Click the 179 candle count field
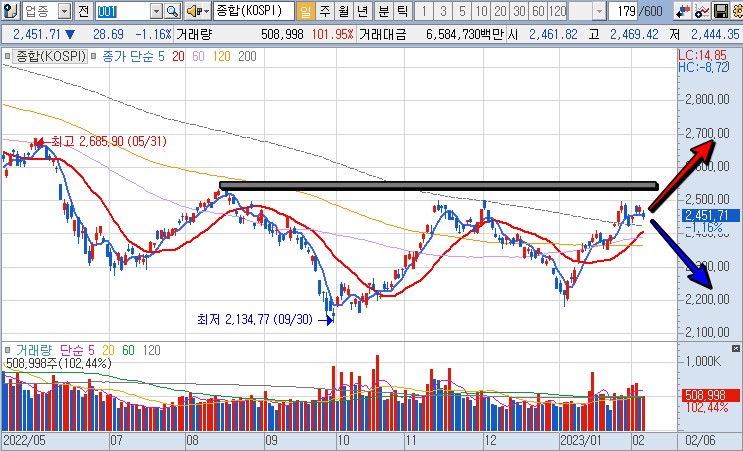This screenshot has width=743, height=451. tap(623, 12)
